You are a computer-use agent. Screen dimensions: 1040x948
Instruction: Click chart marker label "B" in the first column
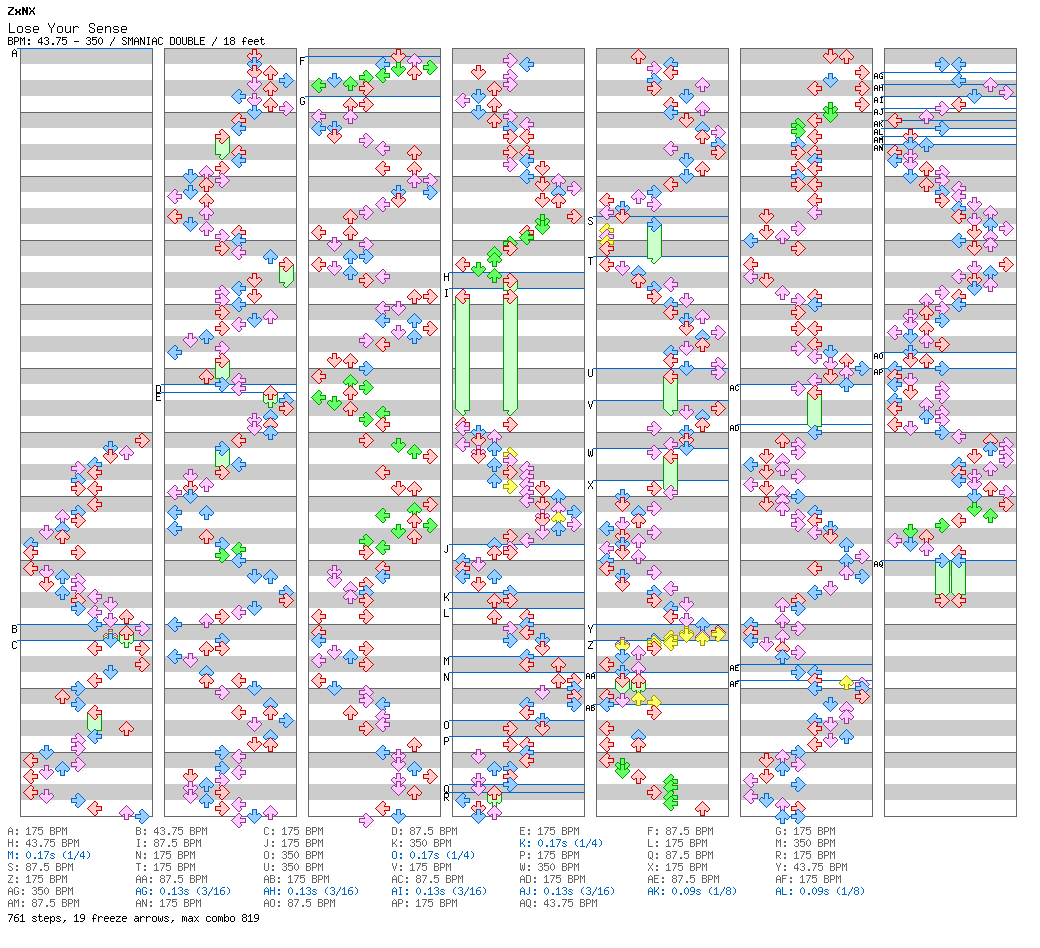pos(15,629)
